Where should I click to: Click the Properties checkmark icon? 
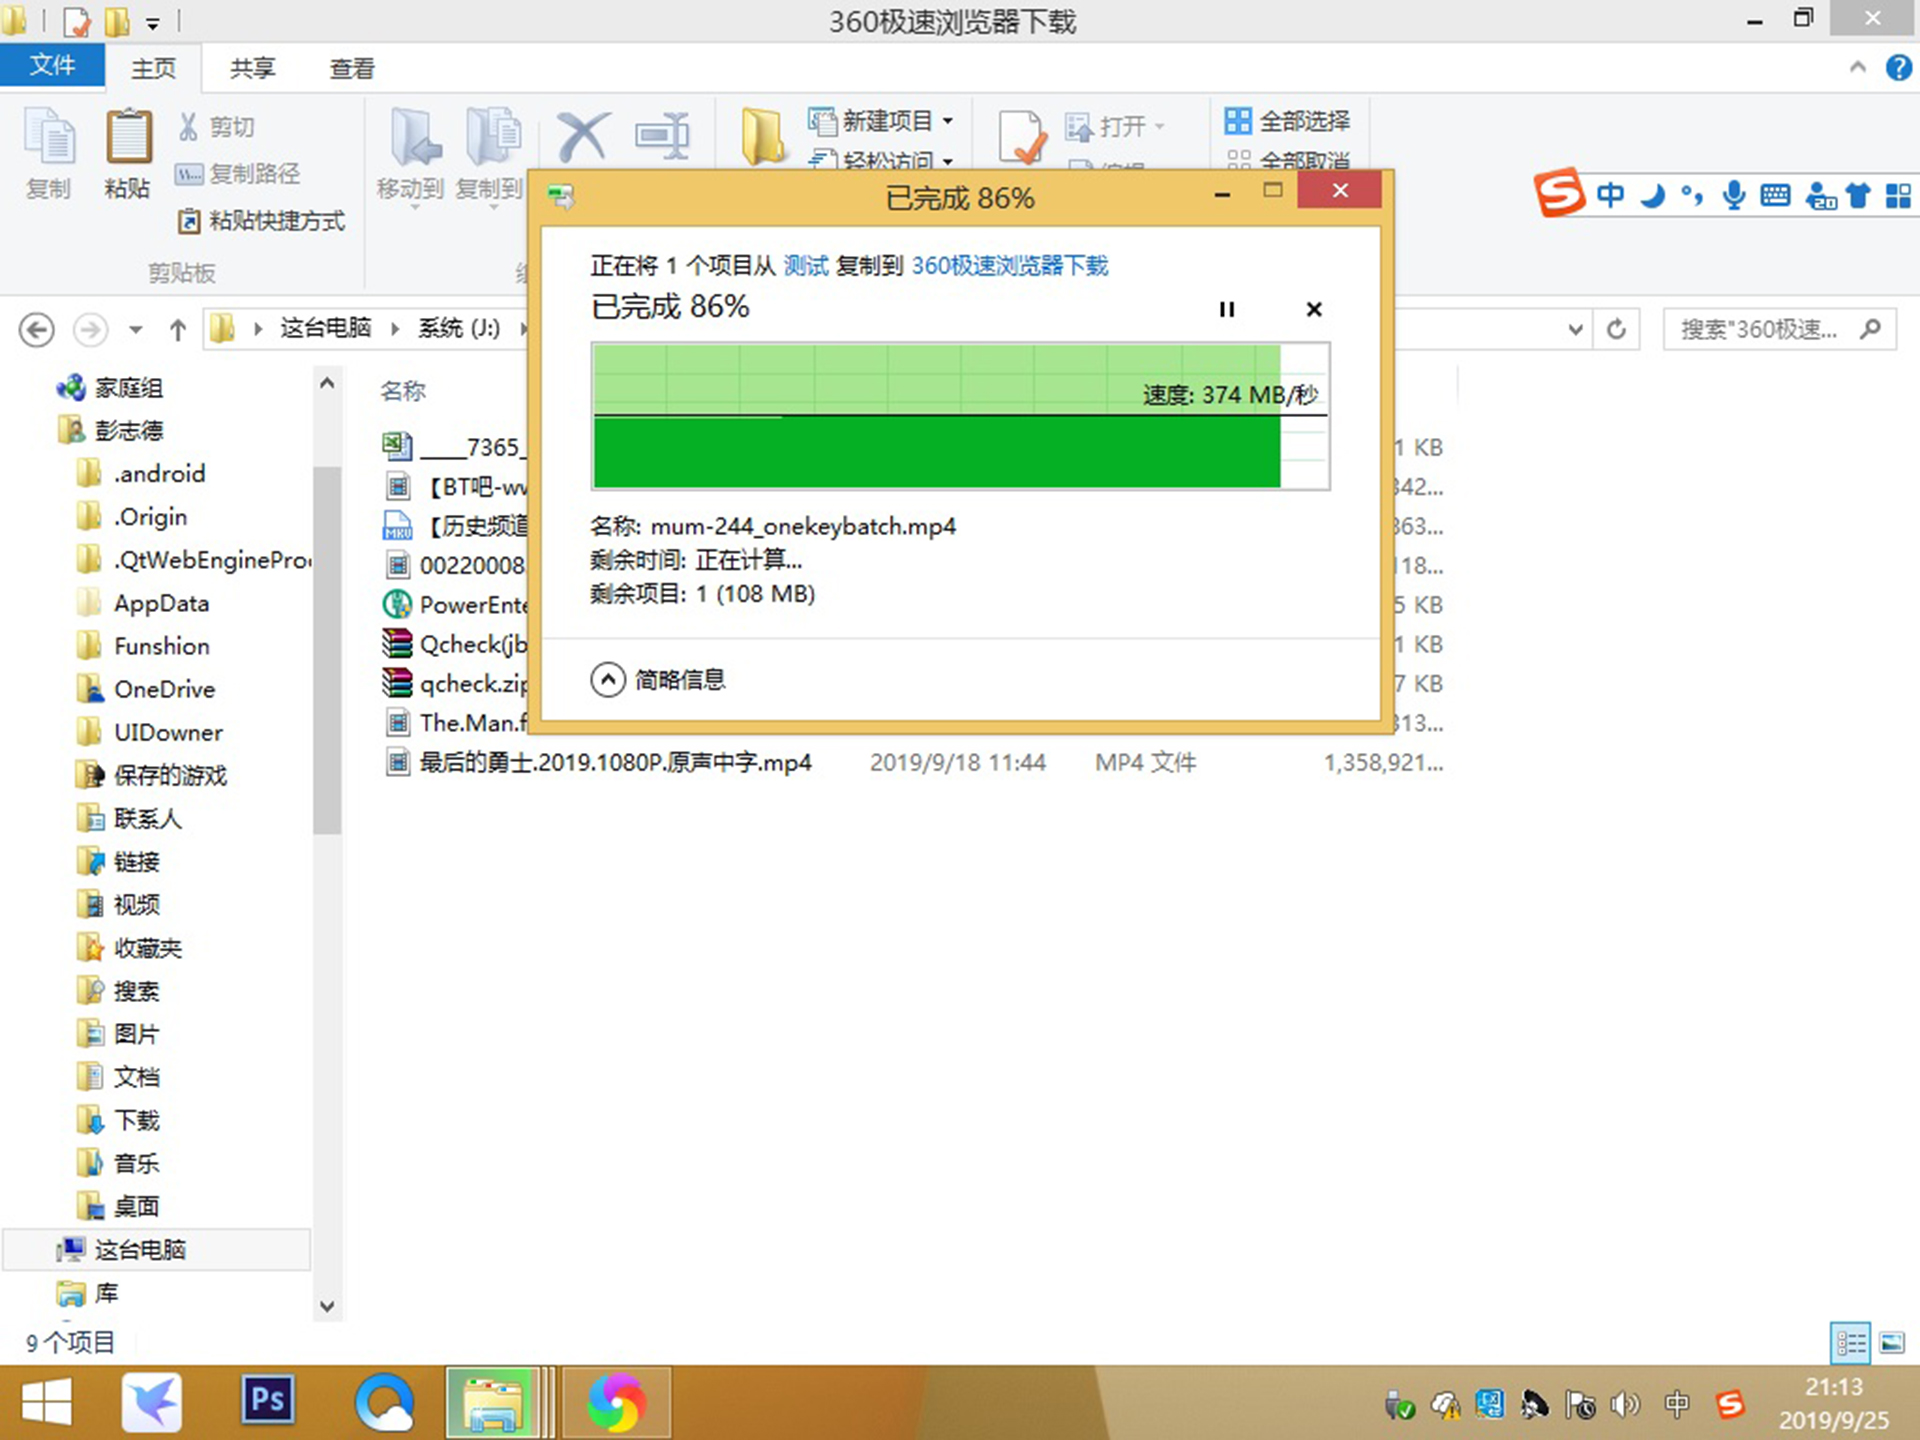tap(1022, 137)
